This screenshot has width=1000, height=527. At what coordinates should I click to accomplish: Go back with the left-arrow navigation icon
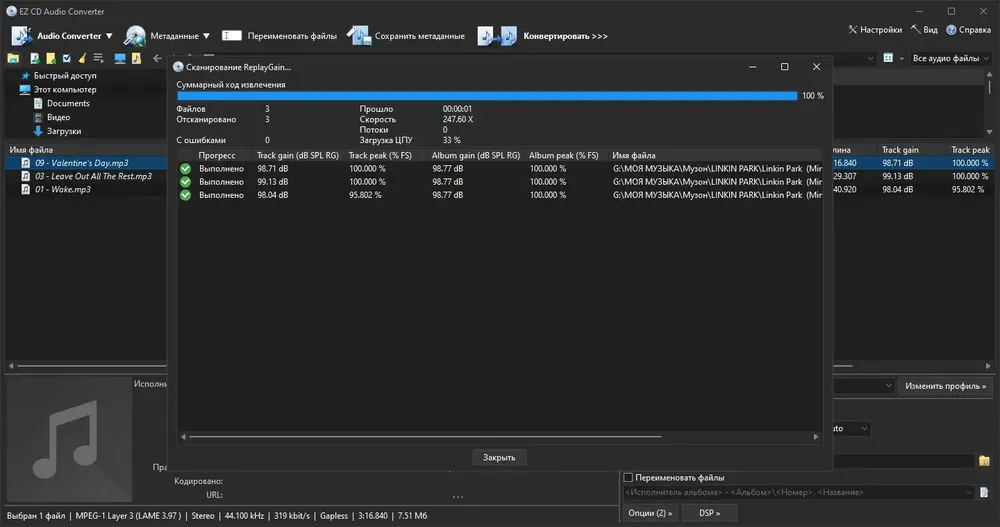coord(158,58)
